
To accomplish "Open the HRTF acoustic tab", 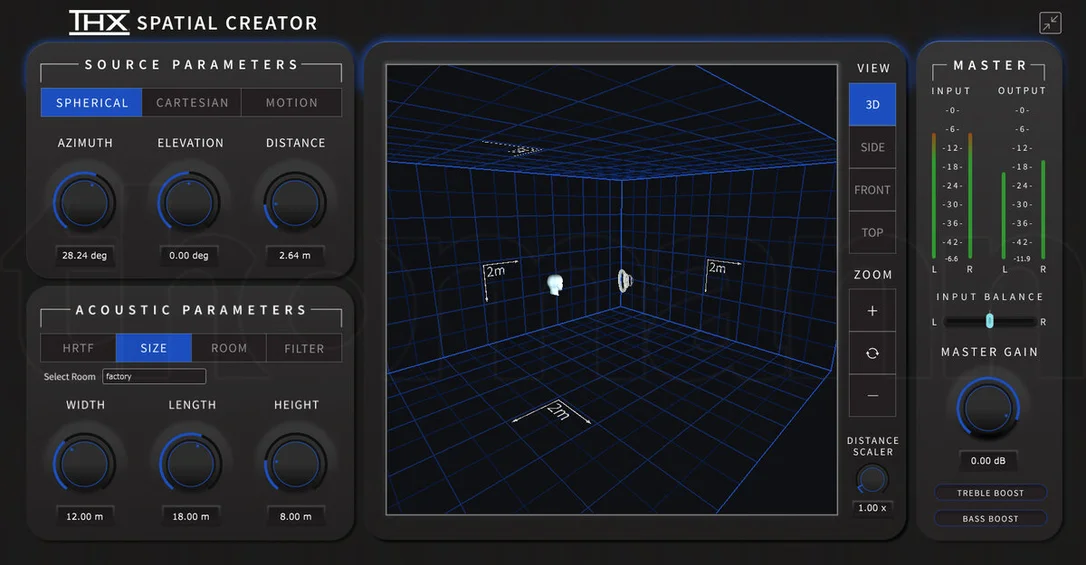I will [78, 348].
